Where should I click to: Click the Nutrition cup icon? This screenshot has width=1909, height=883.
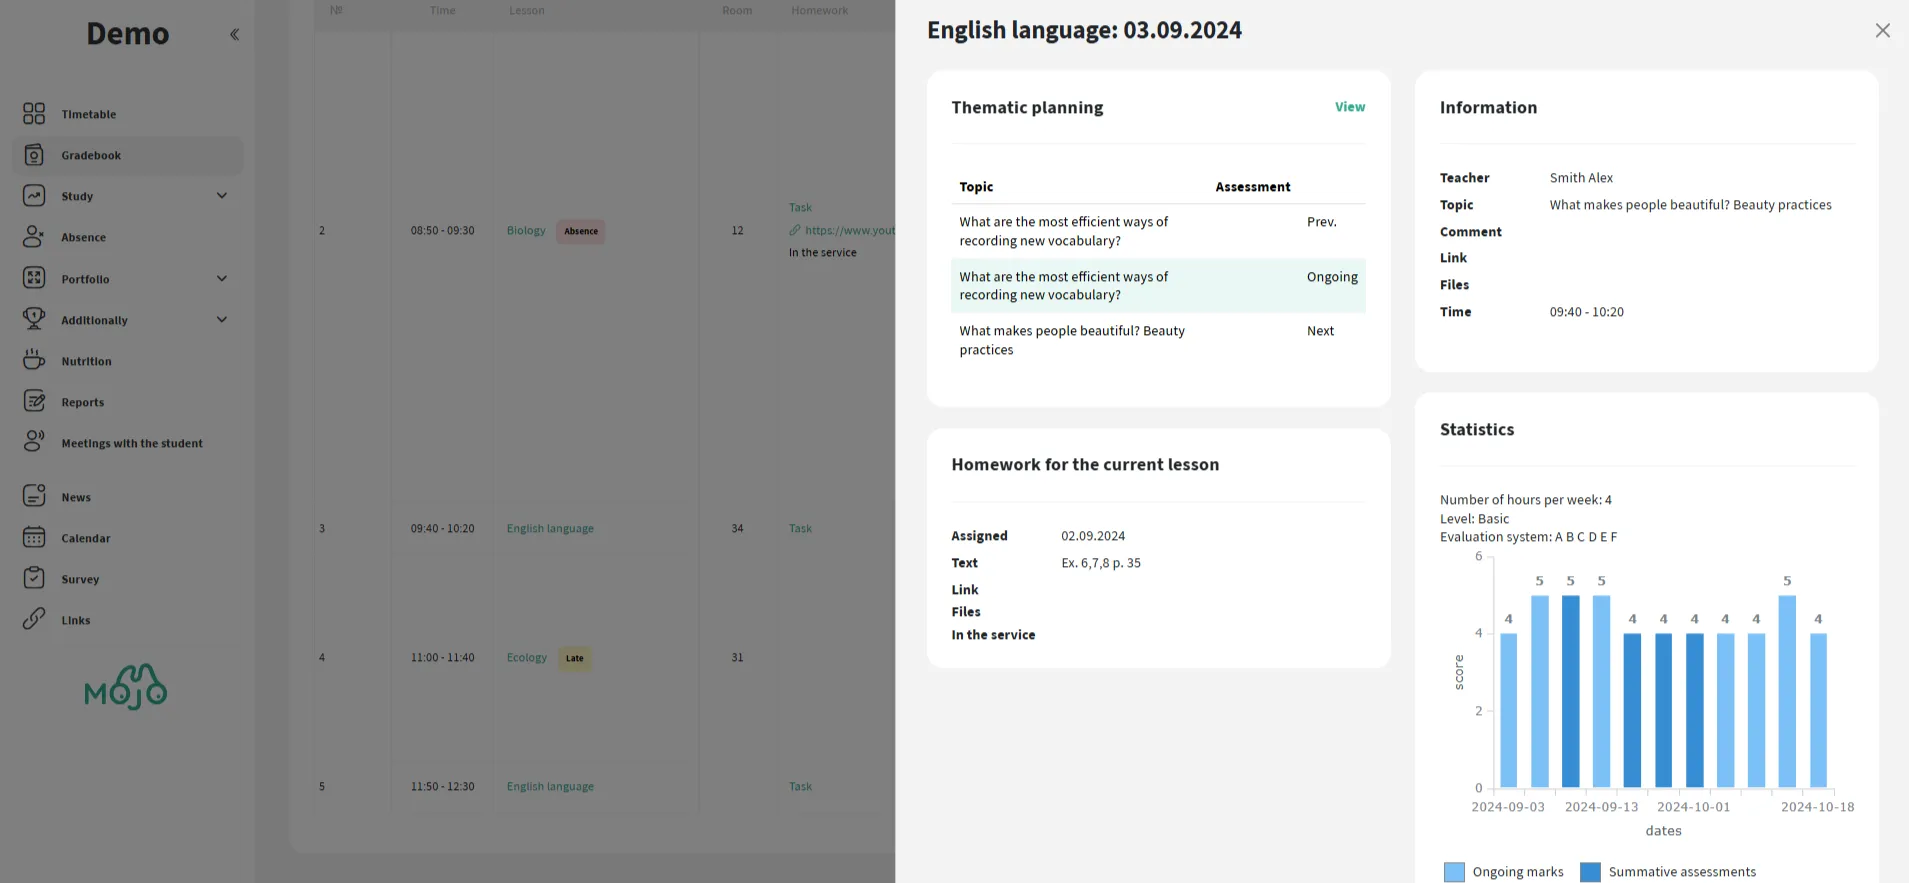[34, 360]
